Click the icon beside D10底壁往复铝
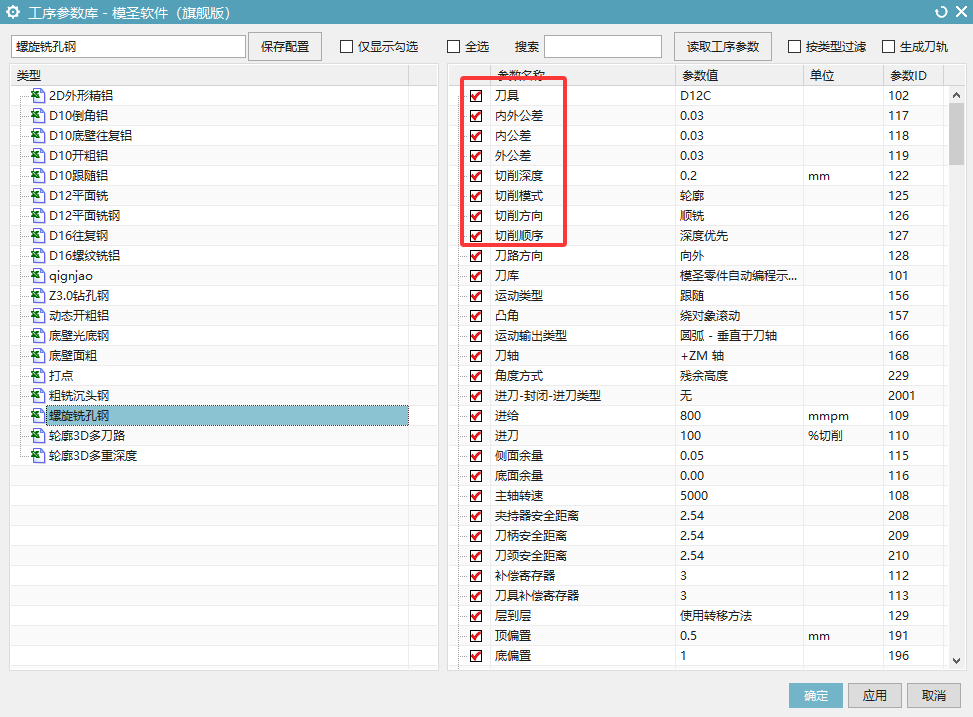 [38, 135]
